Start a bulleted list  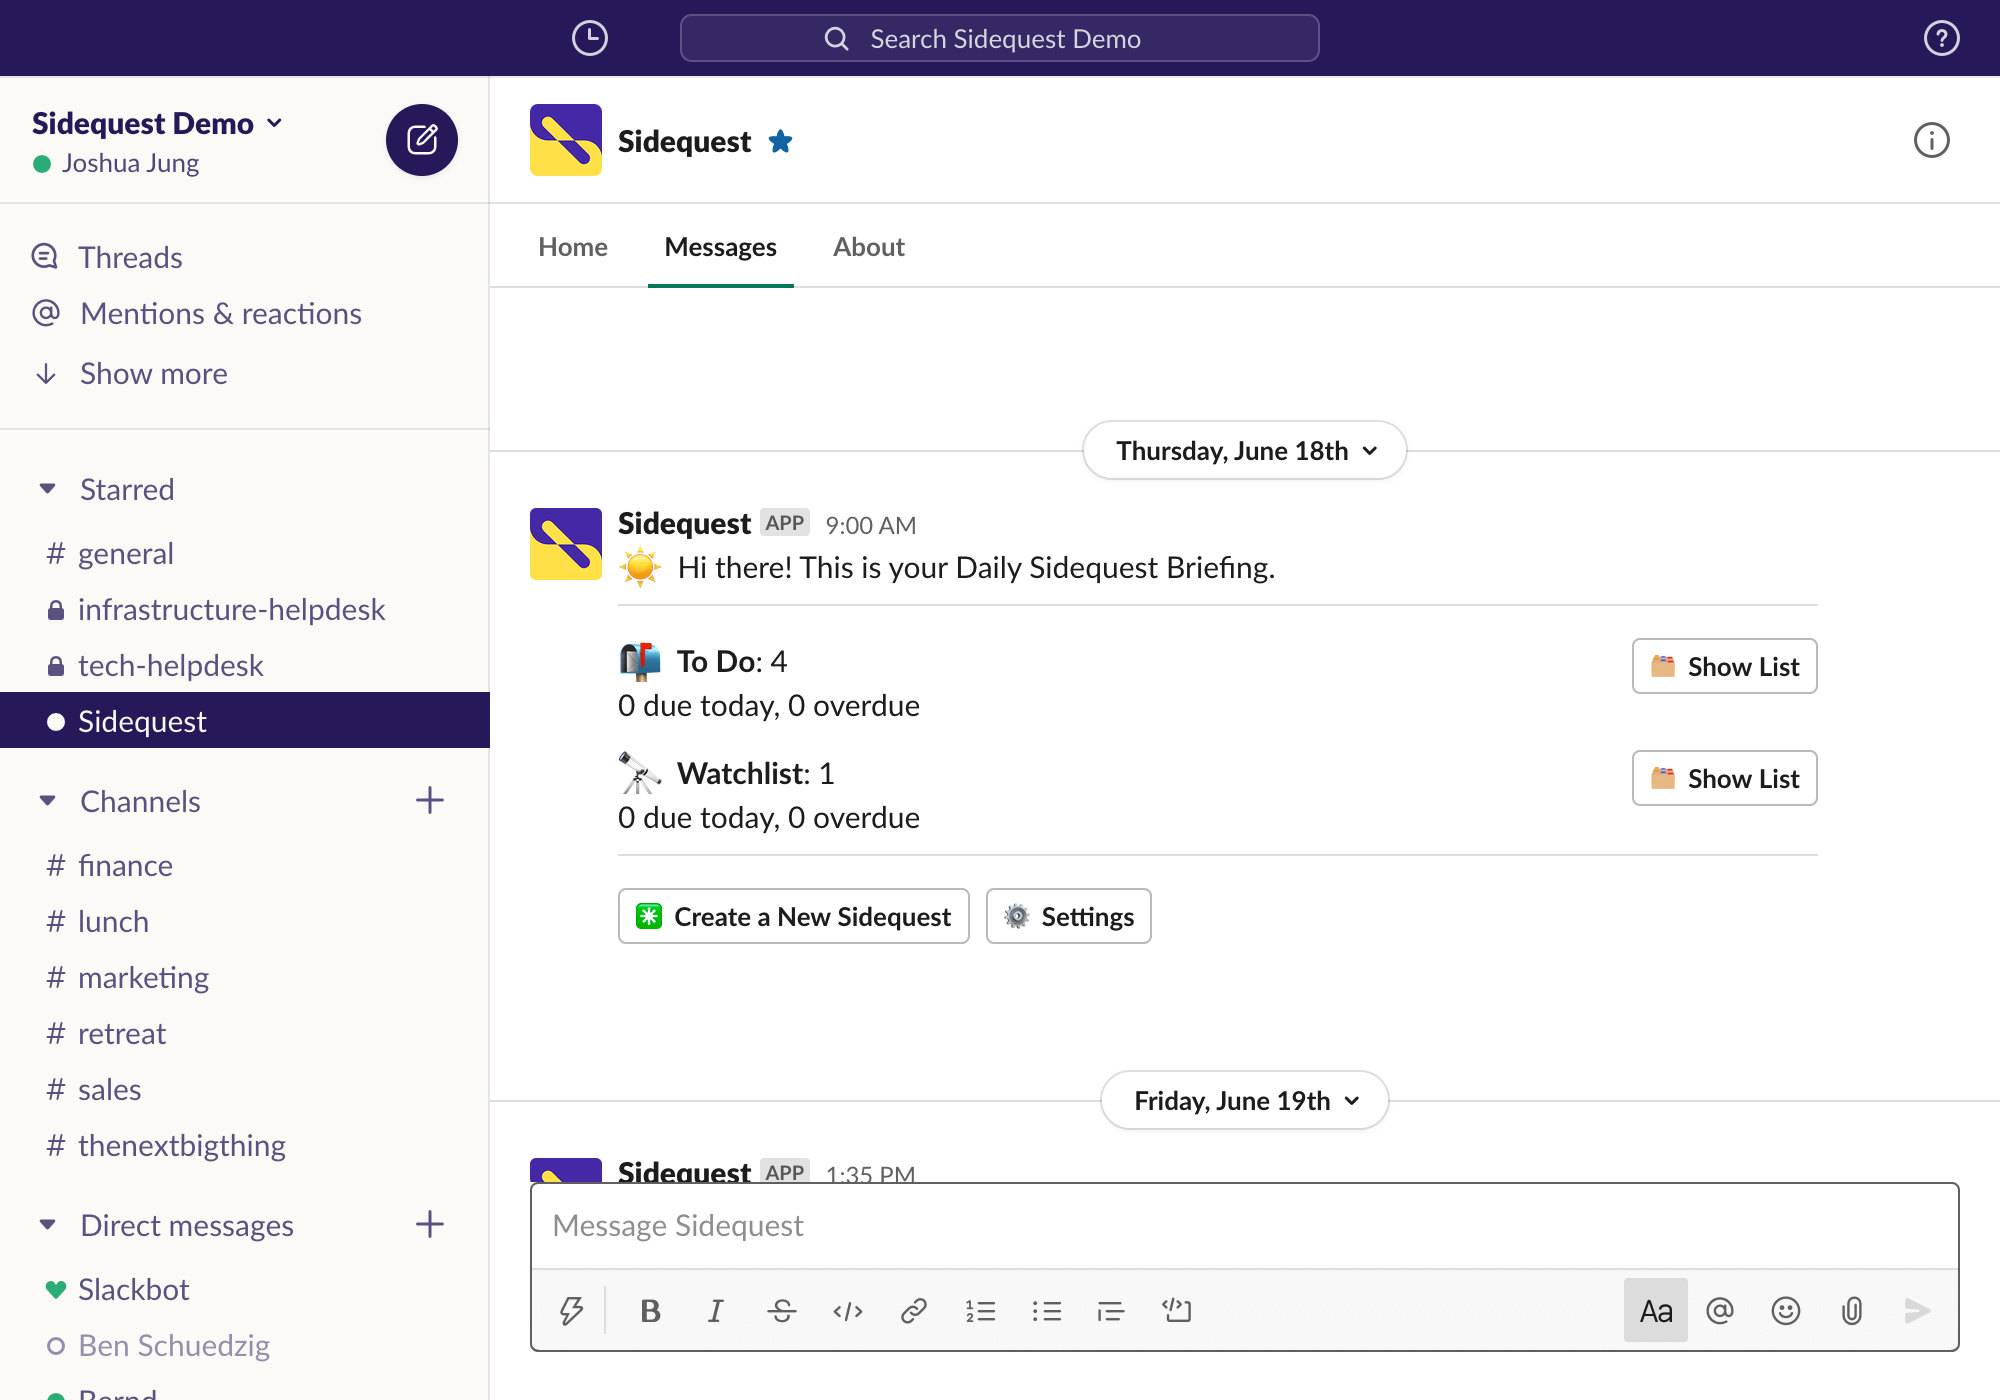tap(1046, 1310)
